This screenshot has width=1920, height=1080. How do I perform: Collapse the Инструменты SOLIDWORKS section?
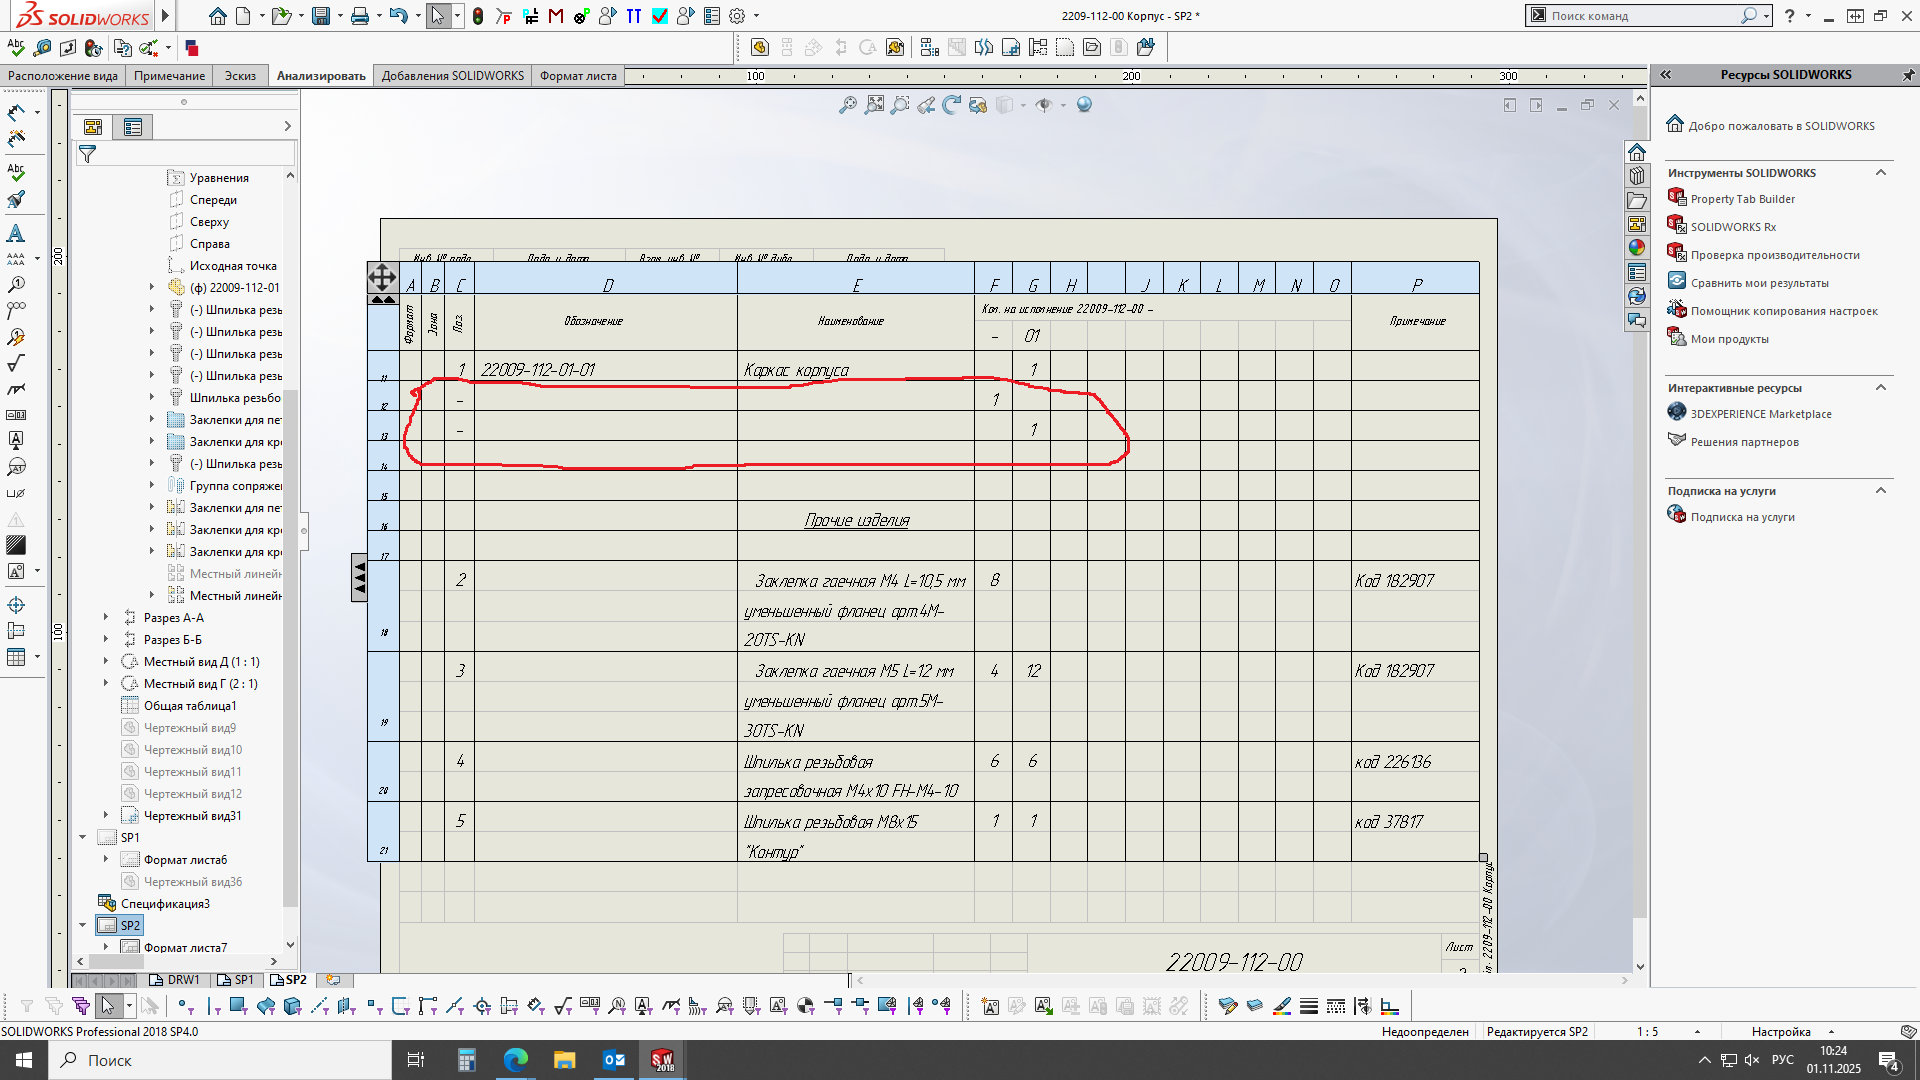[x=1880, y=173]
